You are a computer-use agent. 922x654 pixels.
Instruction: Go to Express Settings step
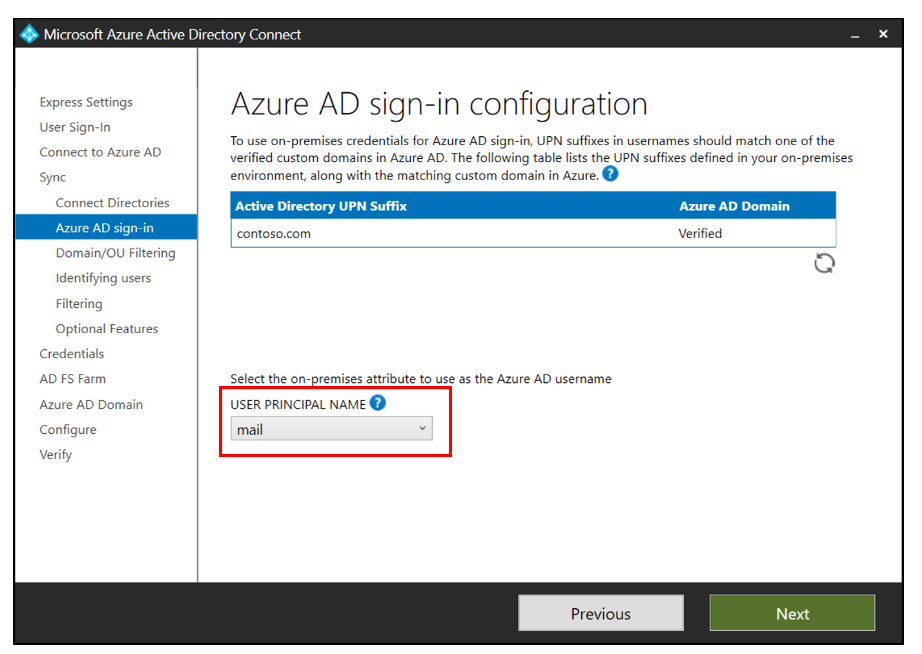click(x=86, y=102)
